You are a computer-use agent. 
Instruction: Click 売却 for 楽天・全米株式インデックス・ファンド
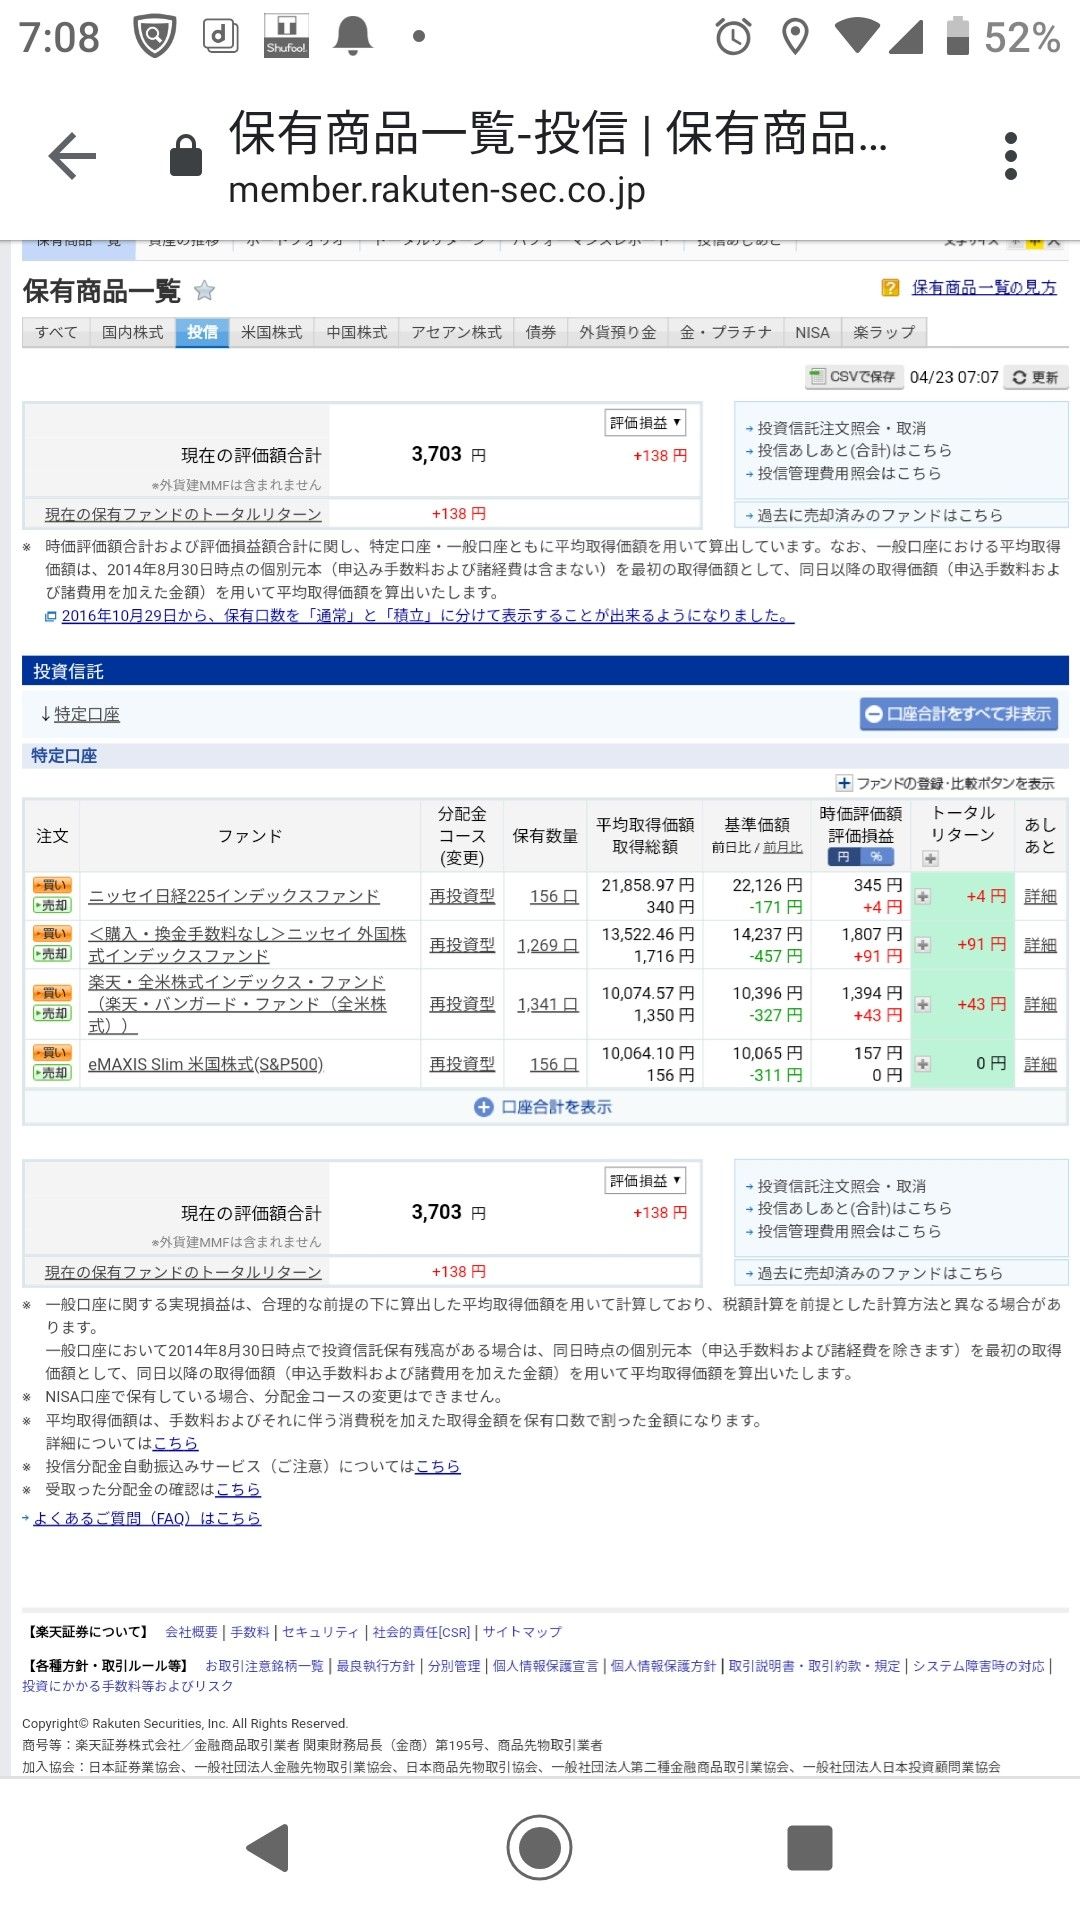[52, 1013]
